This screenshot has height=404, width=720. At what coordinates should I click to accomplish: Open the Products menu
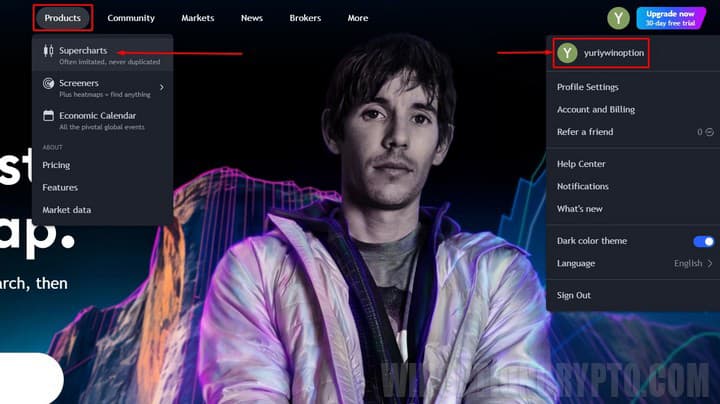coord(63,18)
